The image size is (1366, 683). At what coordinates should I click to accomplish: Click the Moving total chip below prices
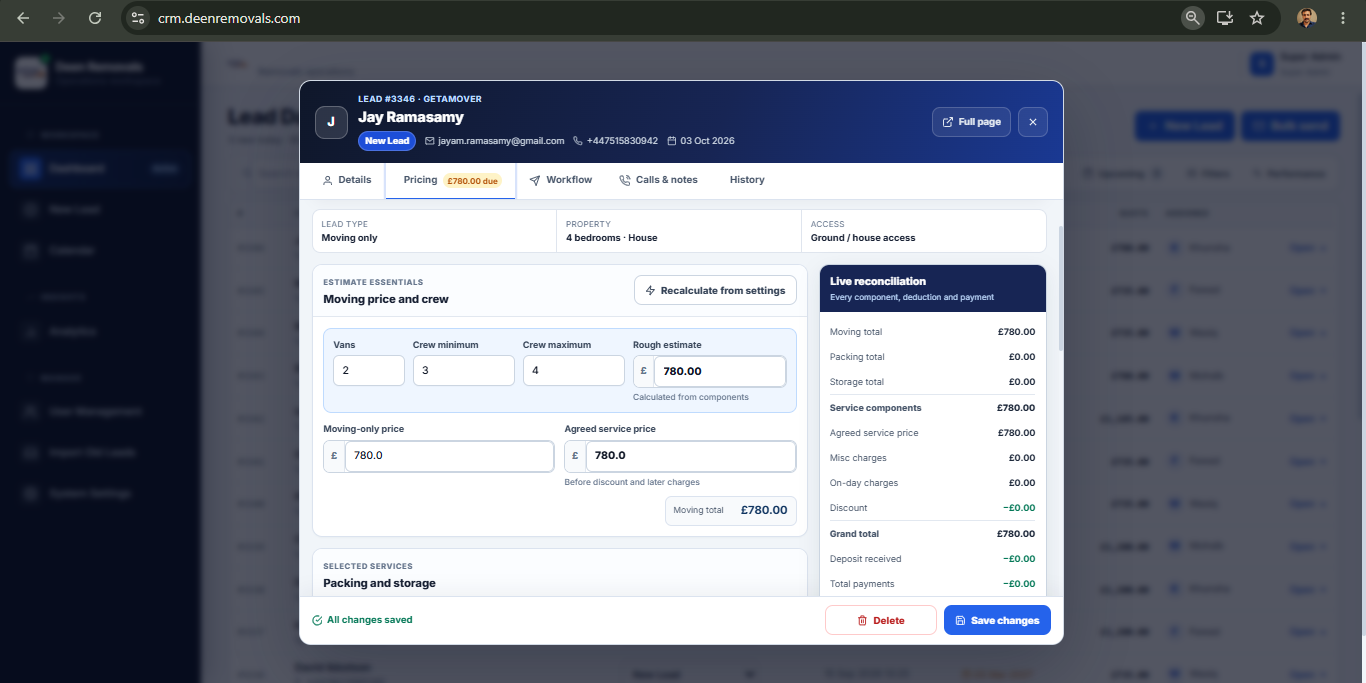pos(731,510)
